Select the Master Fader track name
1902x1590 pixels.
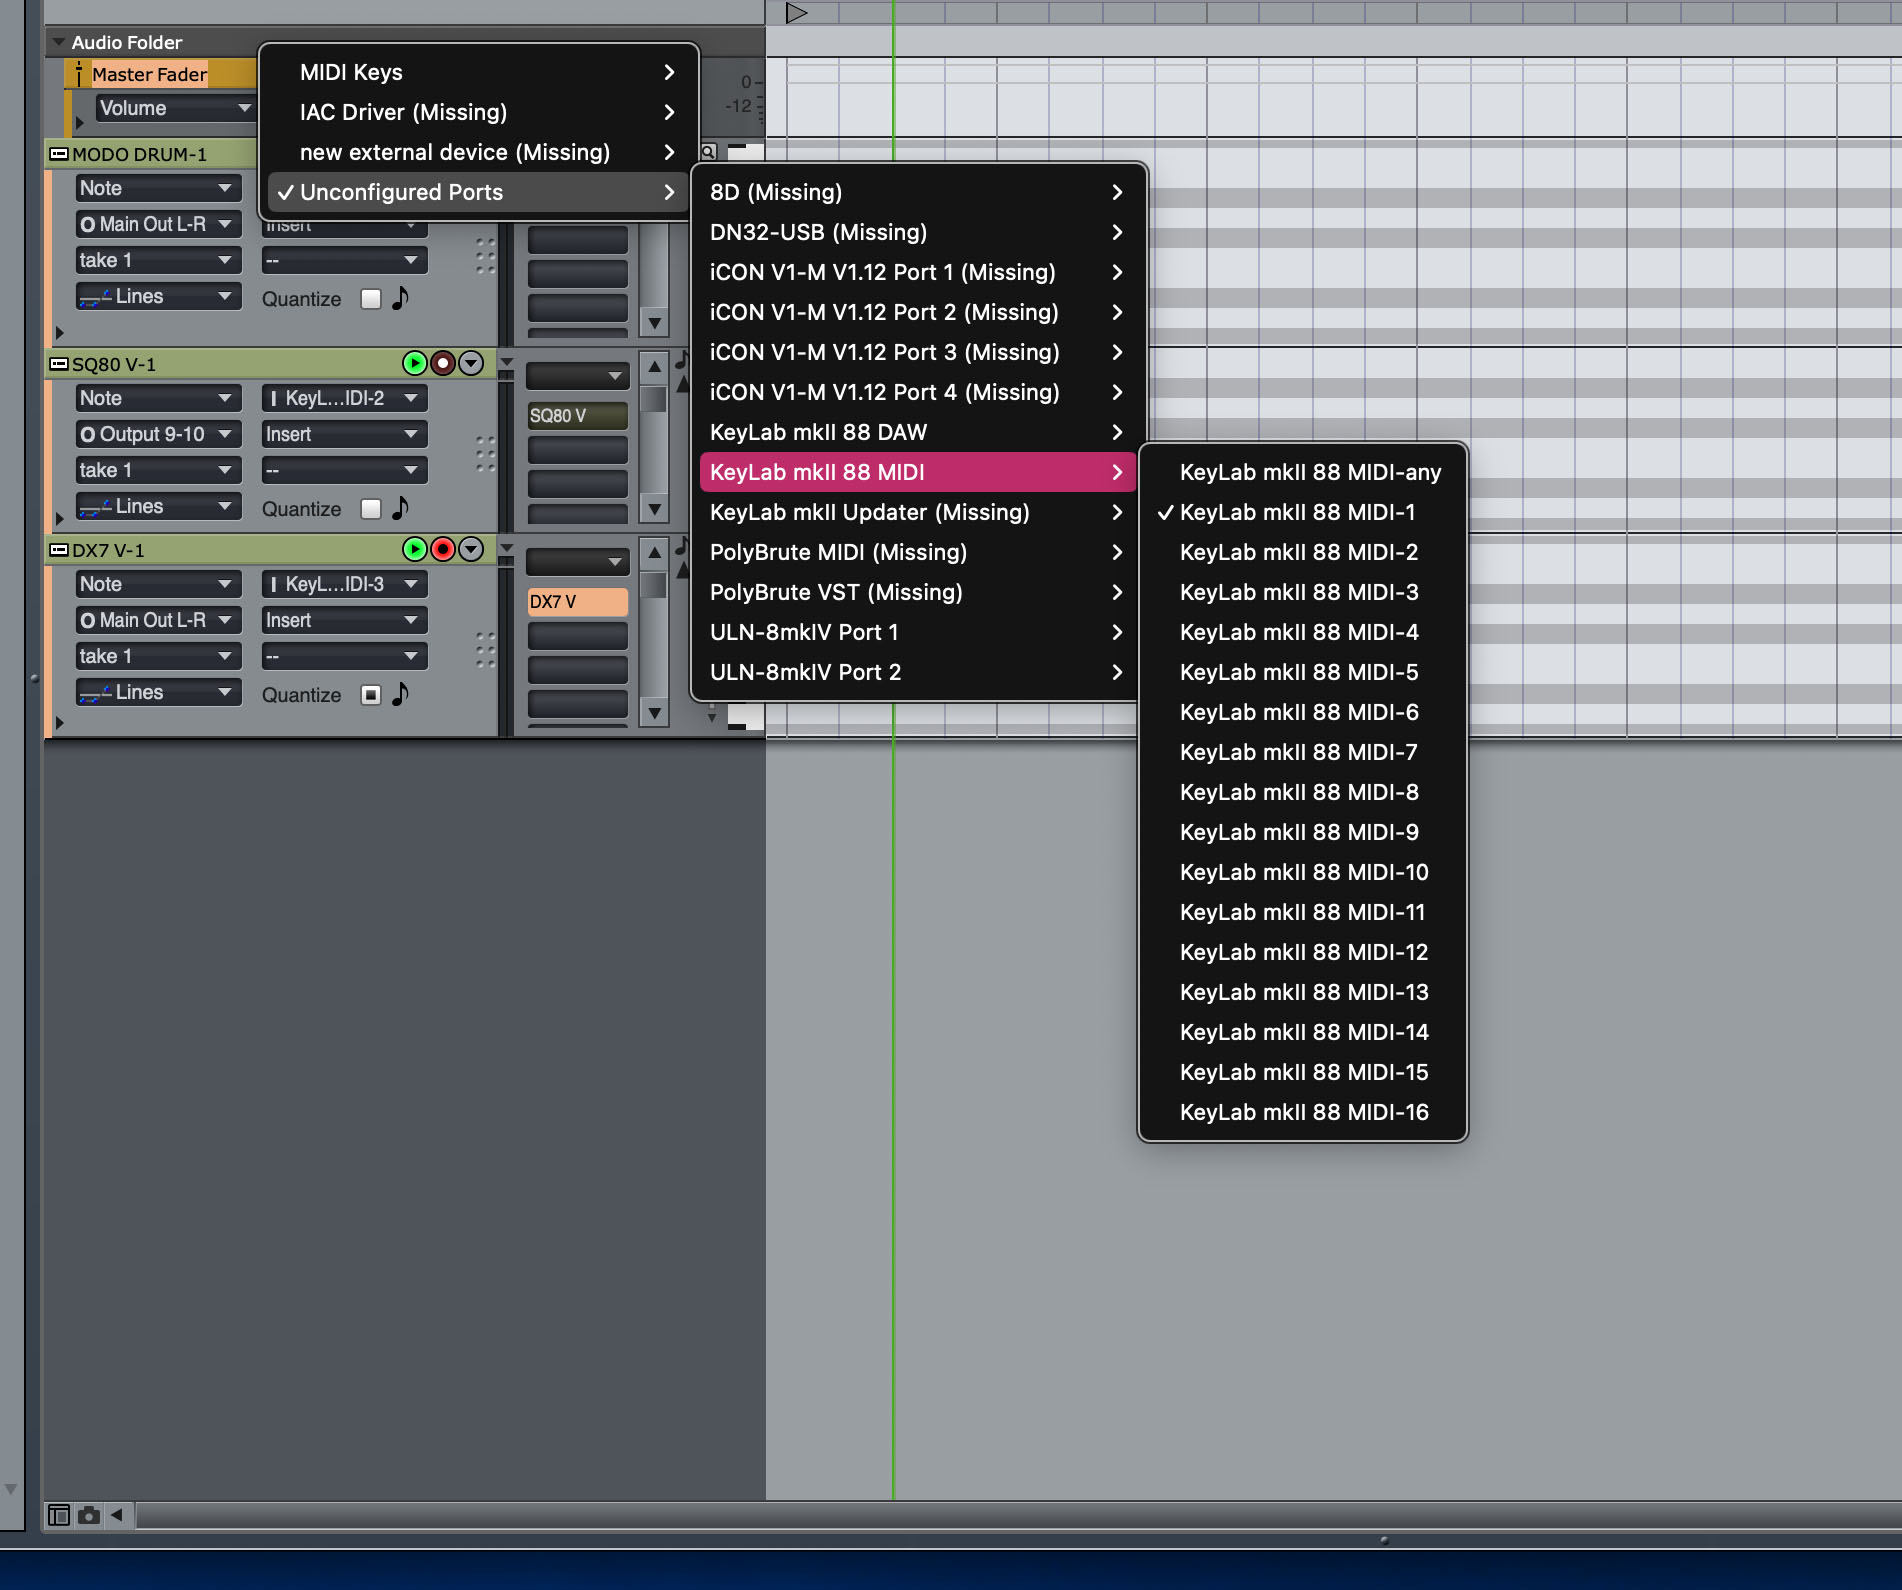[x=149, y=74]
